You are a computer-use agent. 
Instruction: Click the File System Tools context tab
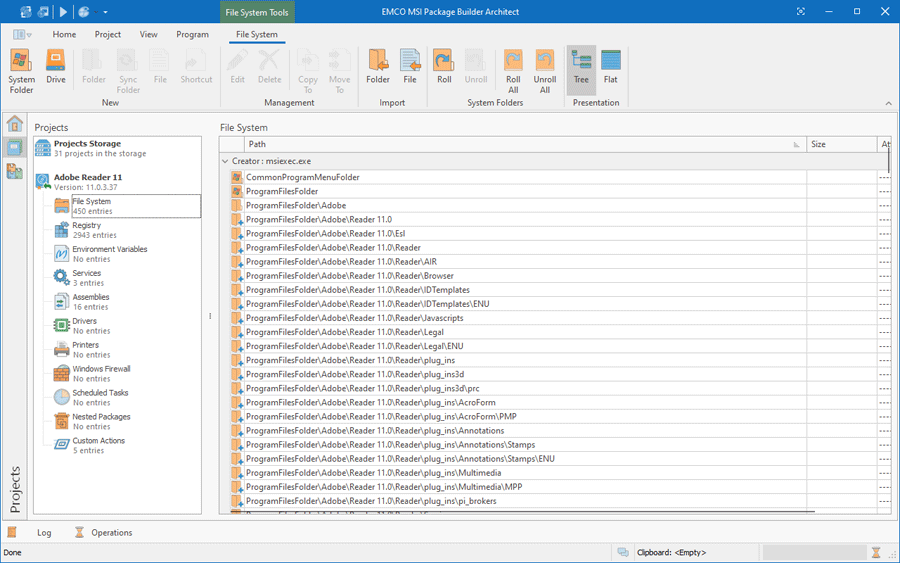[257, 12]
